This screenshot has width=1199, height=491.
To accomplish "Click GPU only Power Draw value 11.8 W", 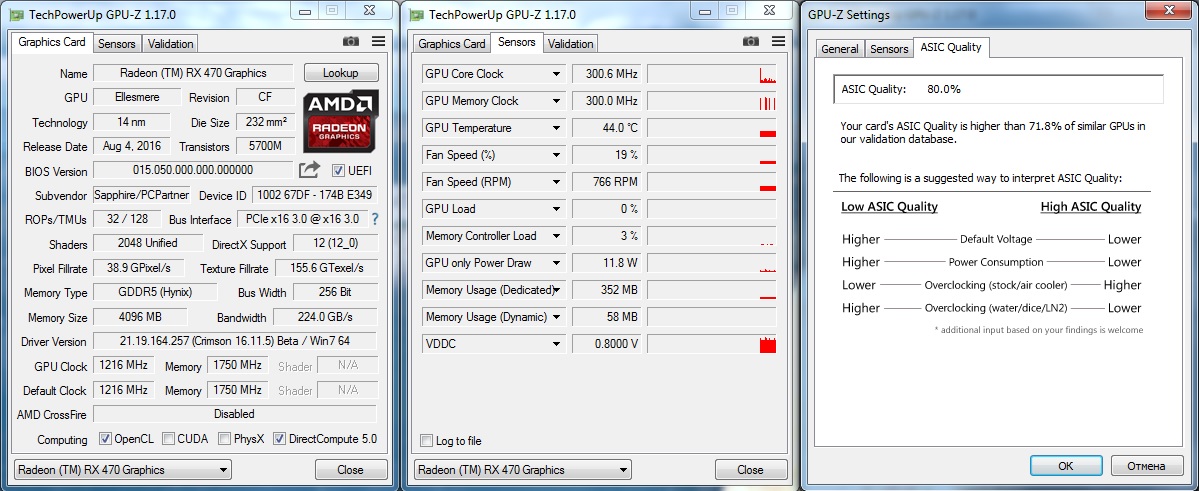I will pyautogui.click(x=606, y=263).
